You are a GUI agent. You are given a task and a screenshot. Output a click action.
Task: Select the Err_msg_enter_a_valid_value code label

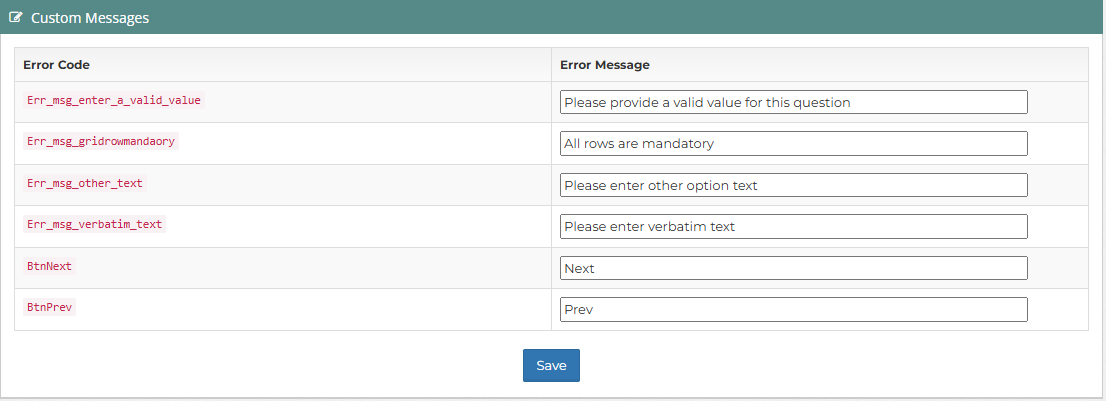click(114, 100)
